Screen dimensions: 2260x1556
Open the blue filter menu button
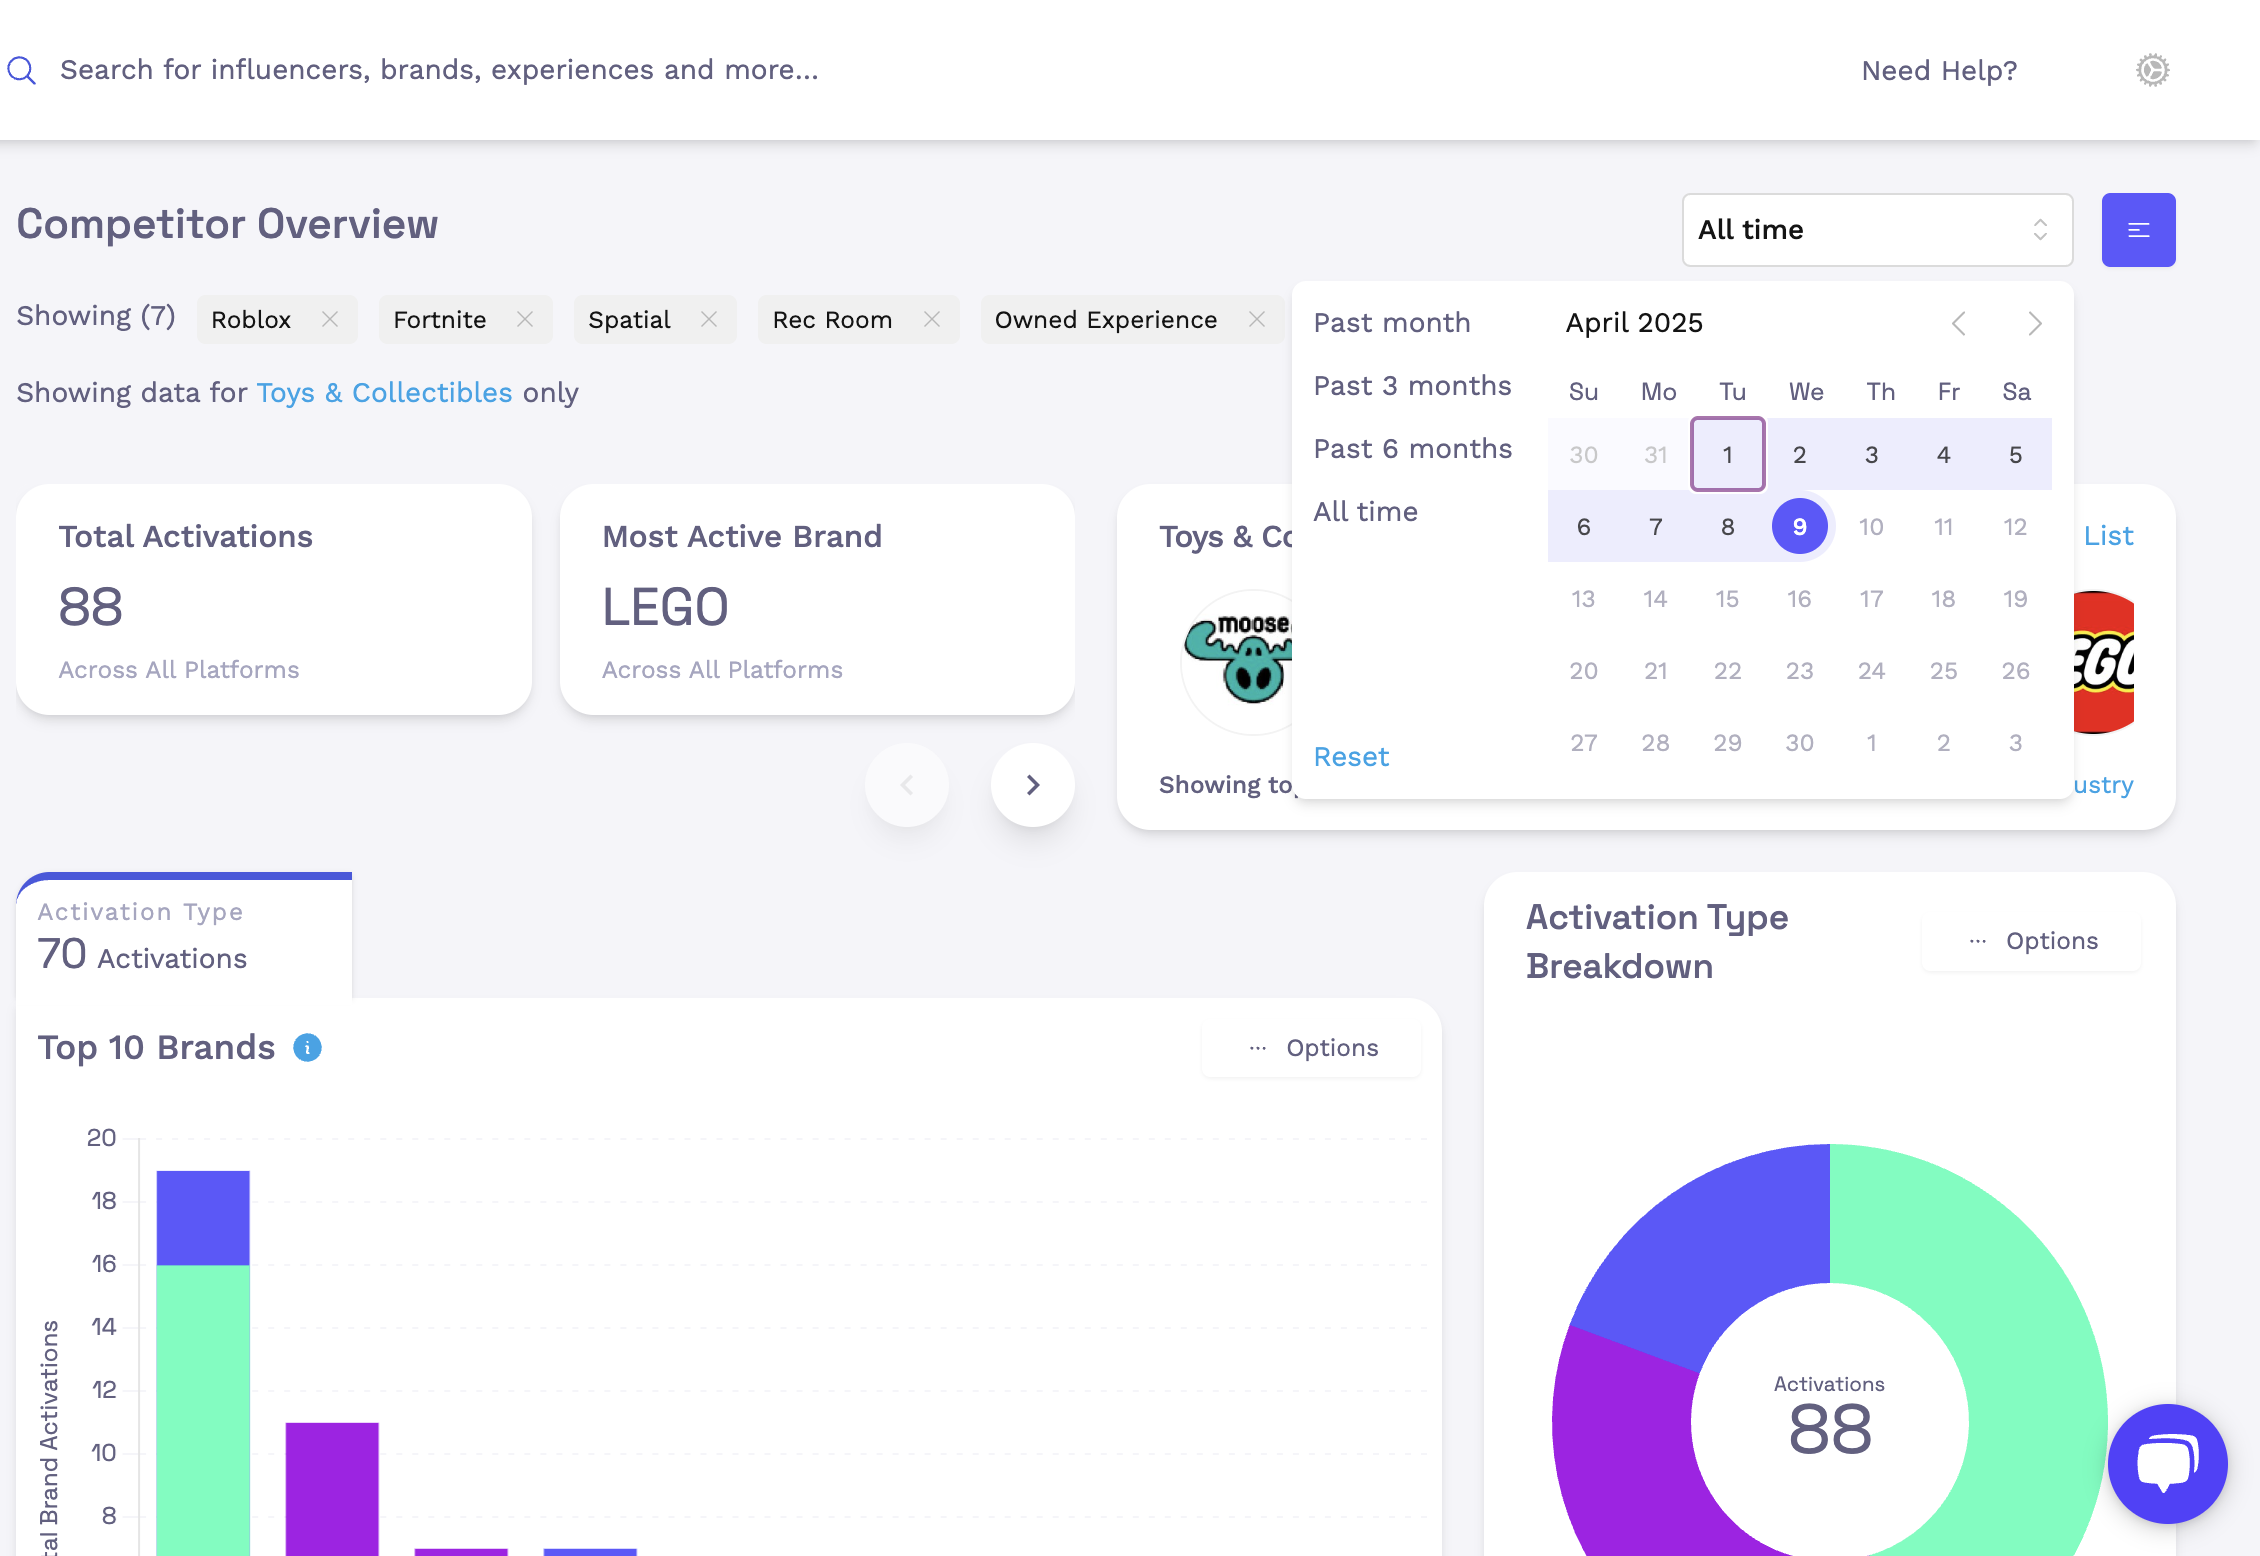pos(2138,230)
